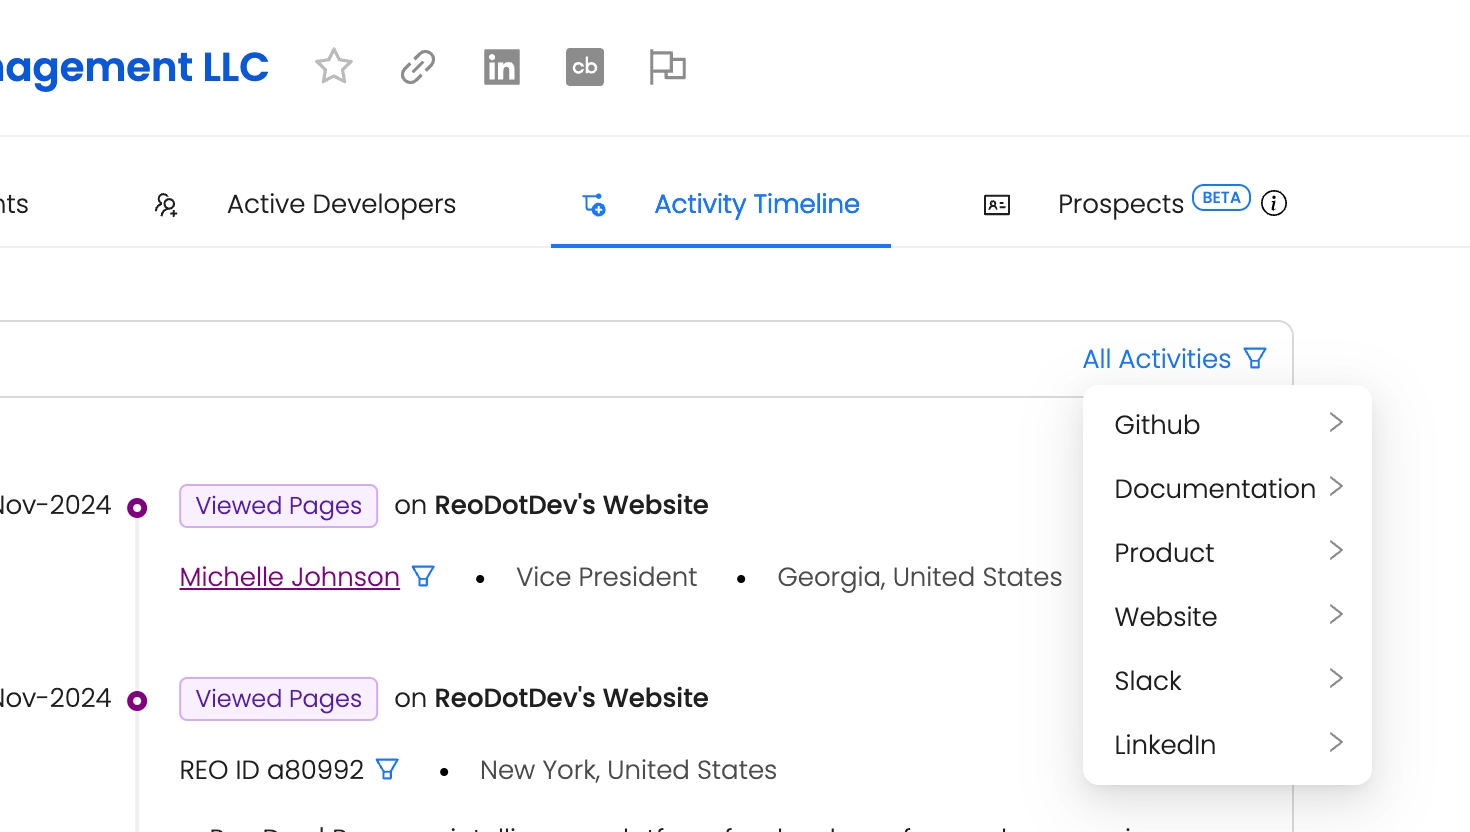Choose Website in activity filter menu
The height and width of the screenshot is (832, 1470).
1227,616
